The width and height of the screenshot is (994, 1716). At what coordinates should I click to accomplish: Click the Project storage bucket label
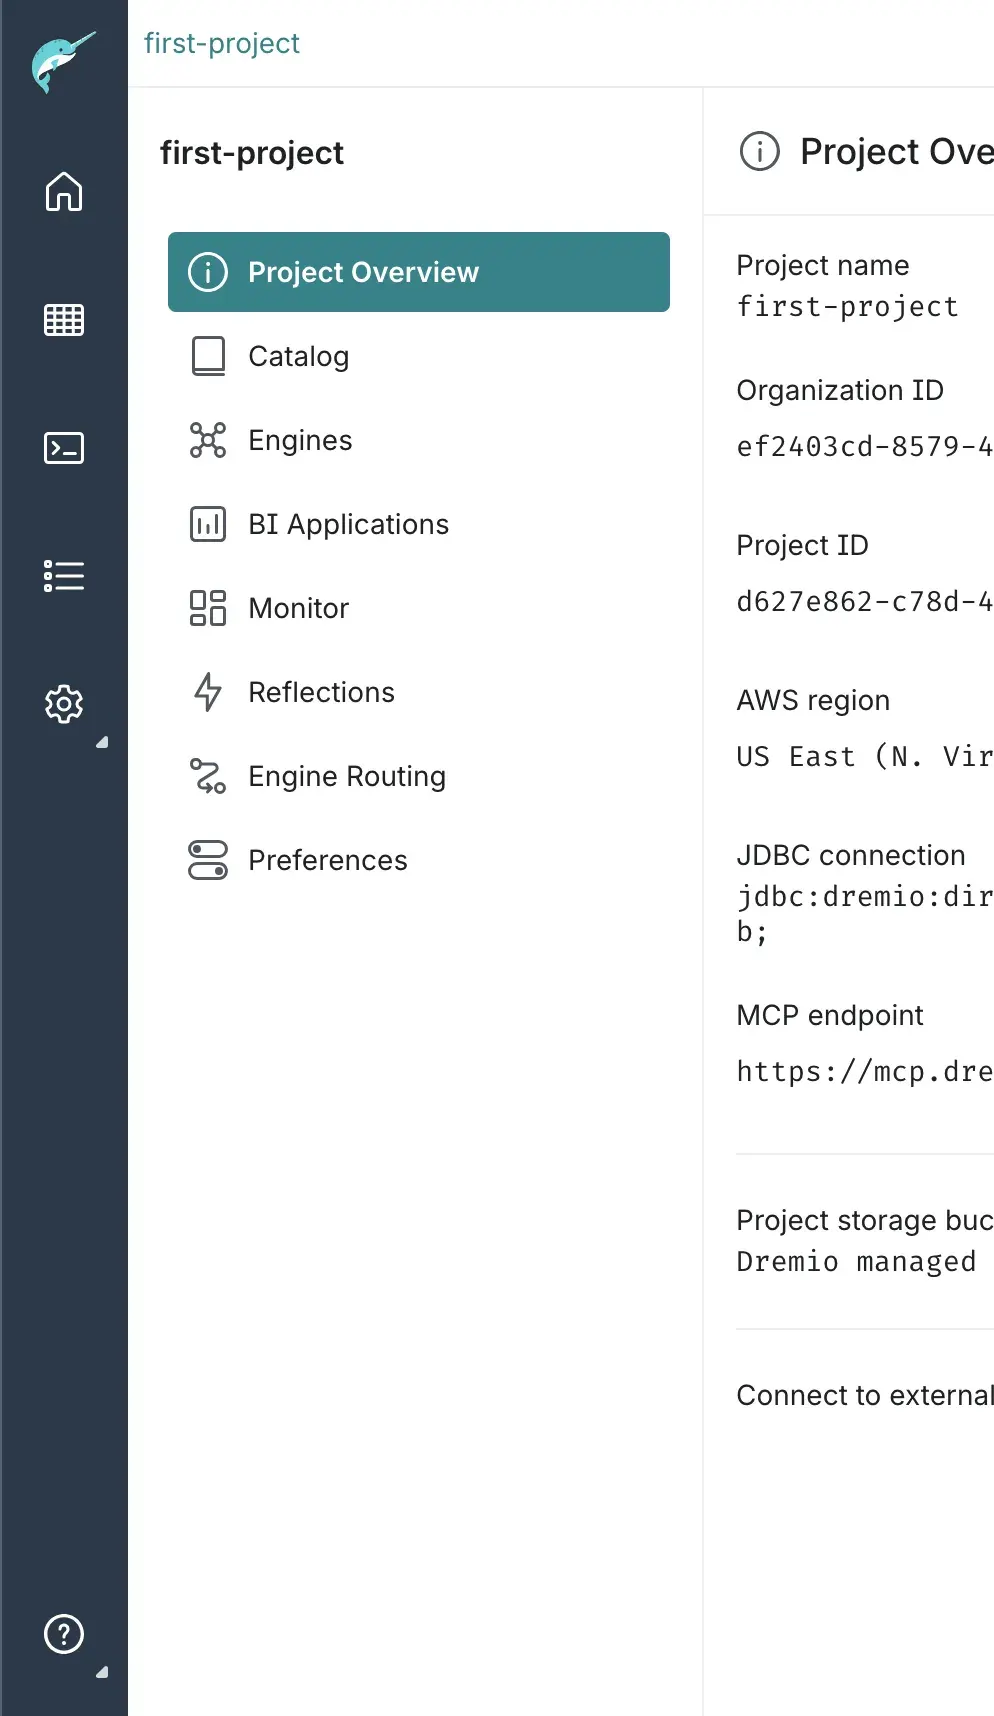pyautogui.click(x=865, y=1220)
